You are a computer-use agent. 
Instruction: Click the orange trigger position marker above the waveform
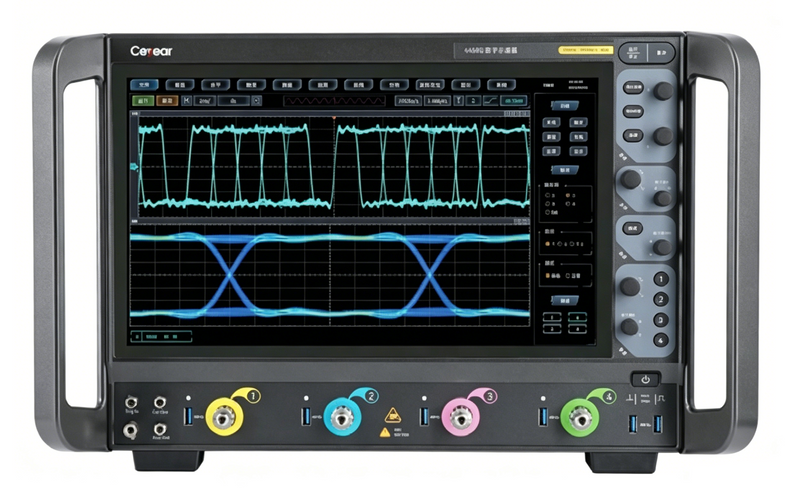pos(334,118)
